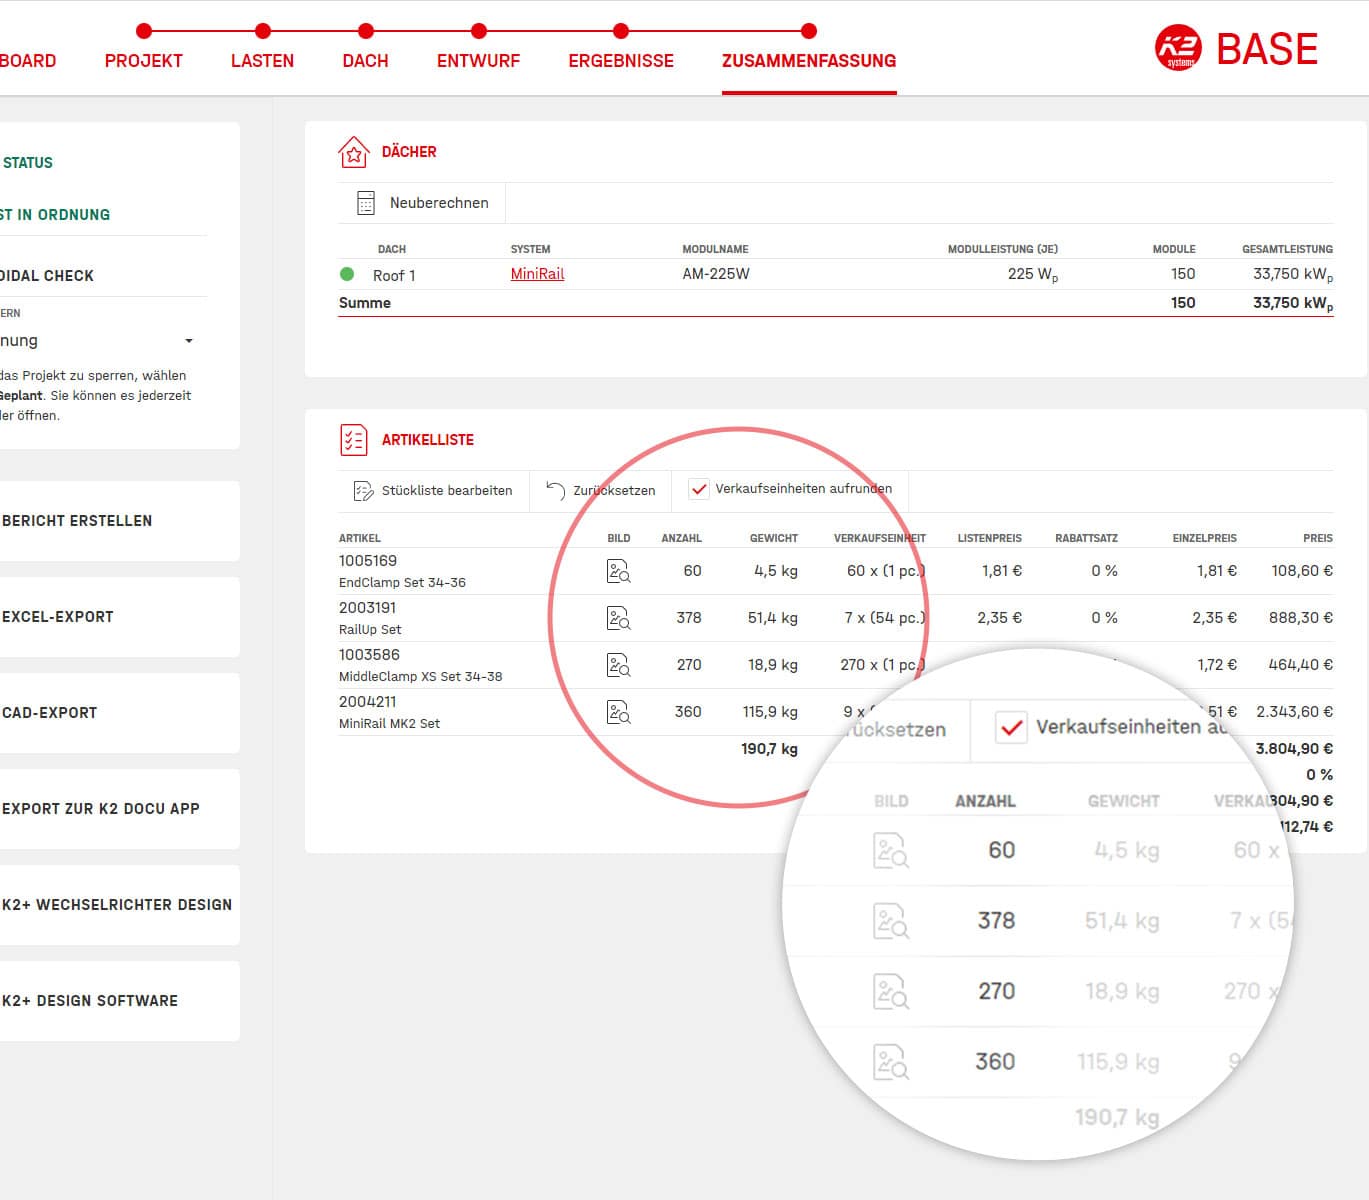
Task: Click the RABATTSATZ column header
Action: coord(1086,538)
